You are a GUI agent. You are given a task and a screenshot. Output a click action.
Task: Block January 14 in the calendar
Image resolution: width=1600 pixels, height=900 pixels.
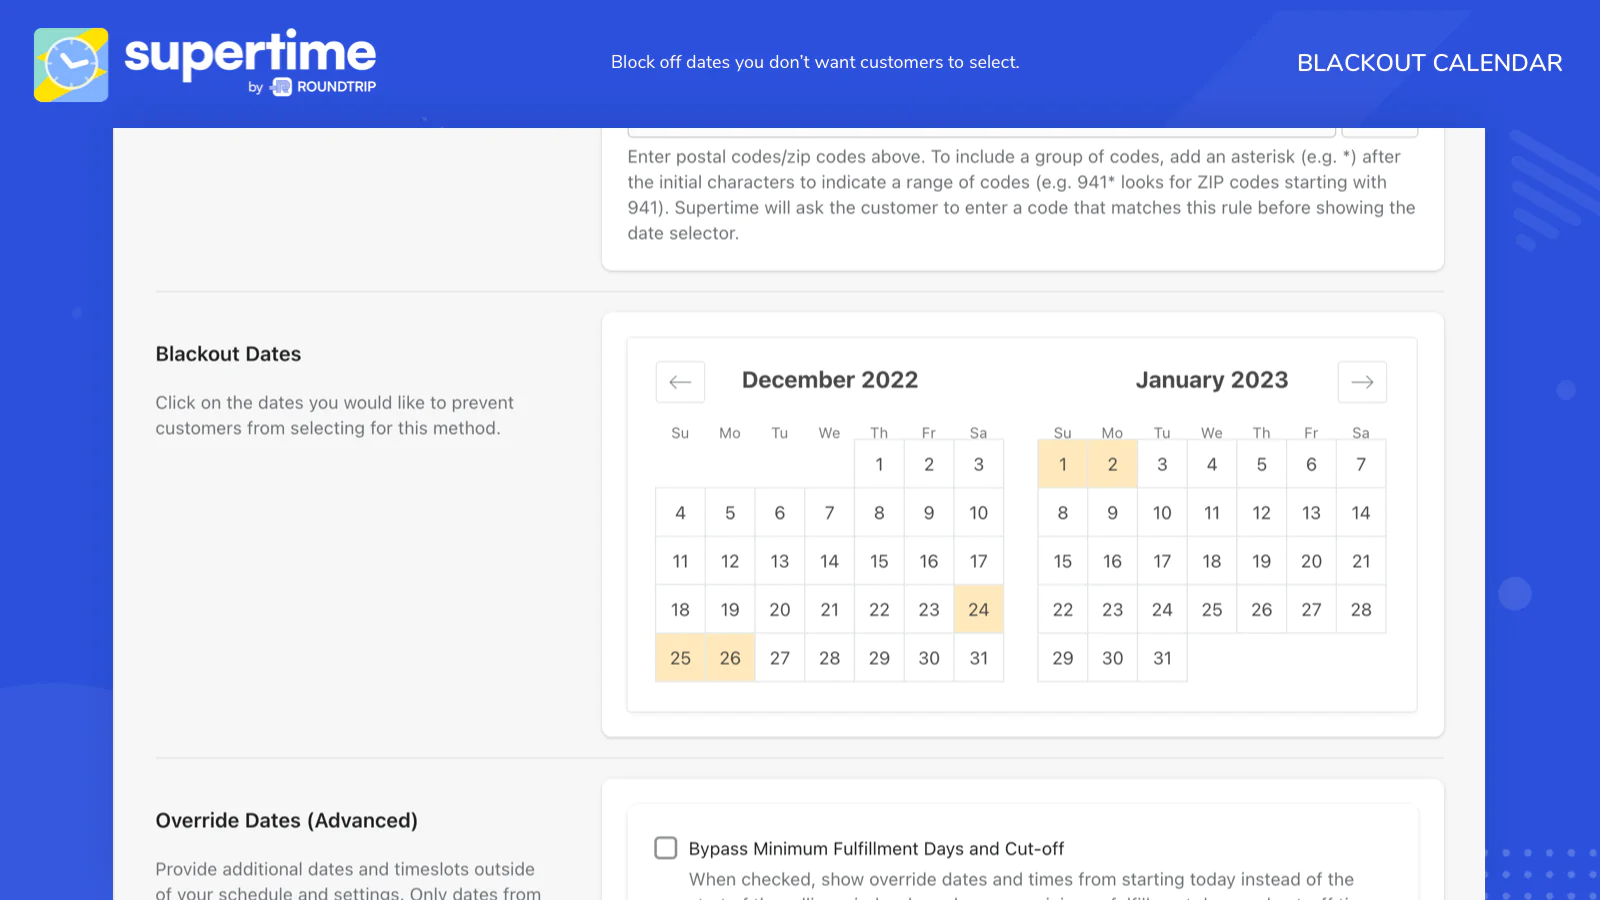coord(1361,512)
